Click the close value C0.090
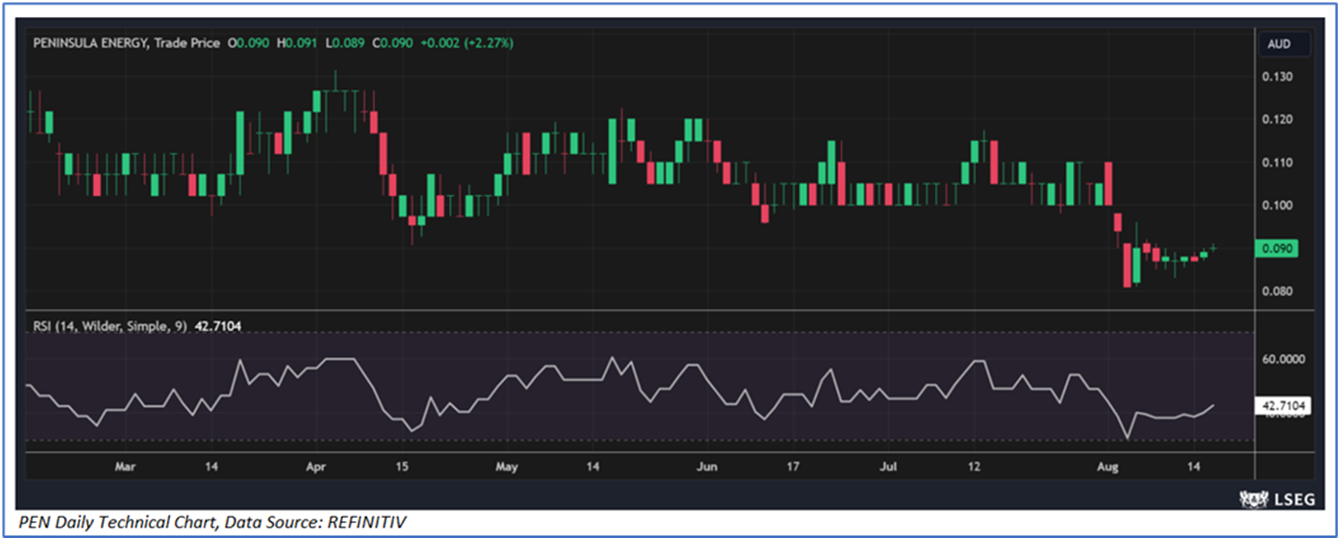1340x540 pixels. click(x=392, y=44)
